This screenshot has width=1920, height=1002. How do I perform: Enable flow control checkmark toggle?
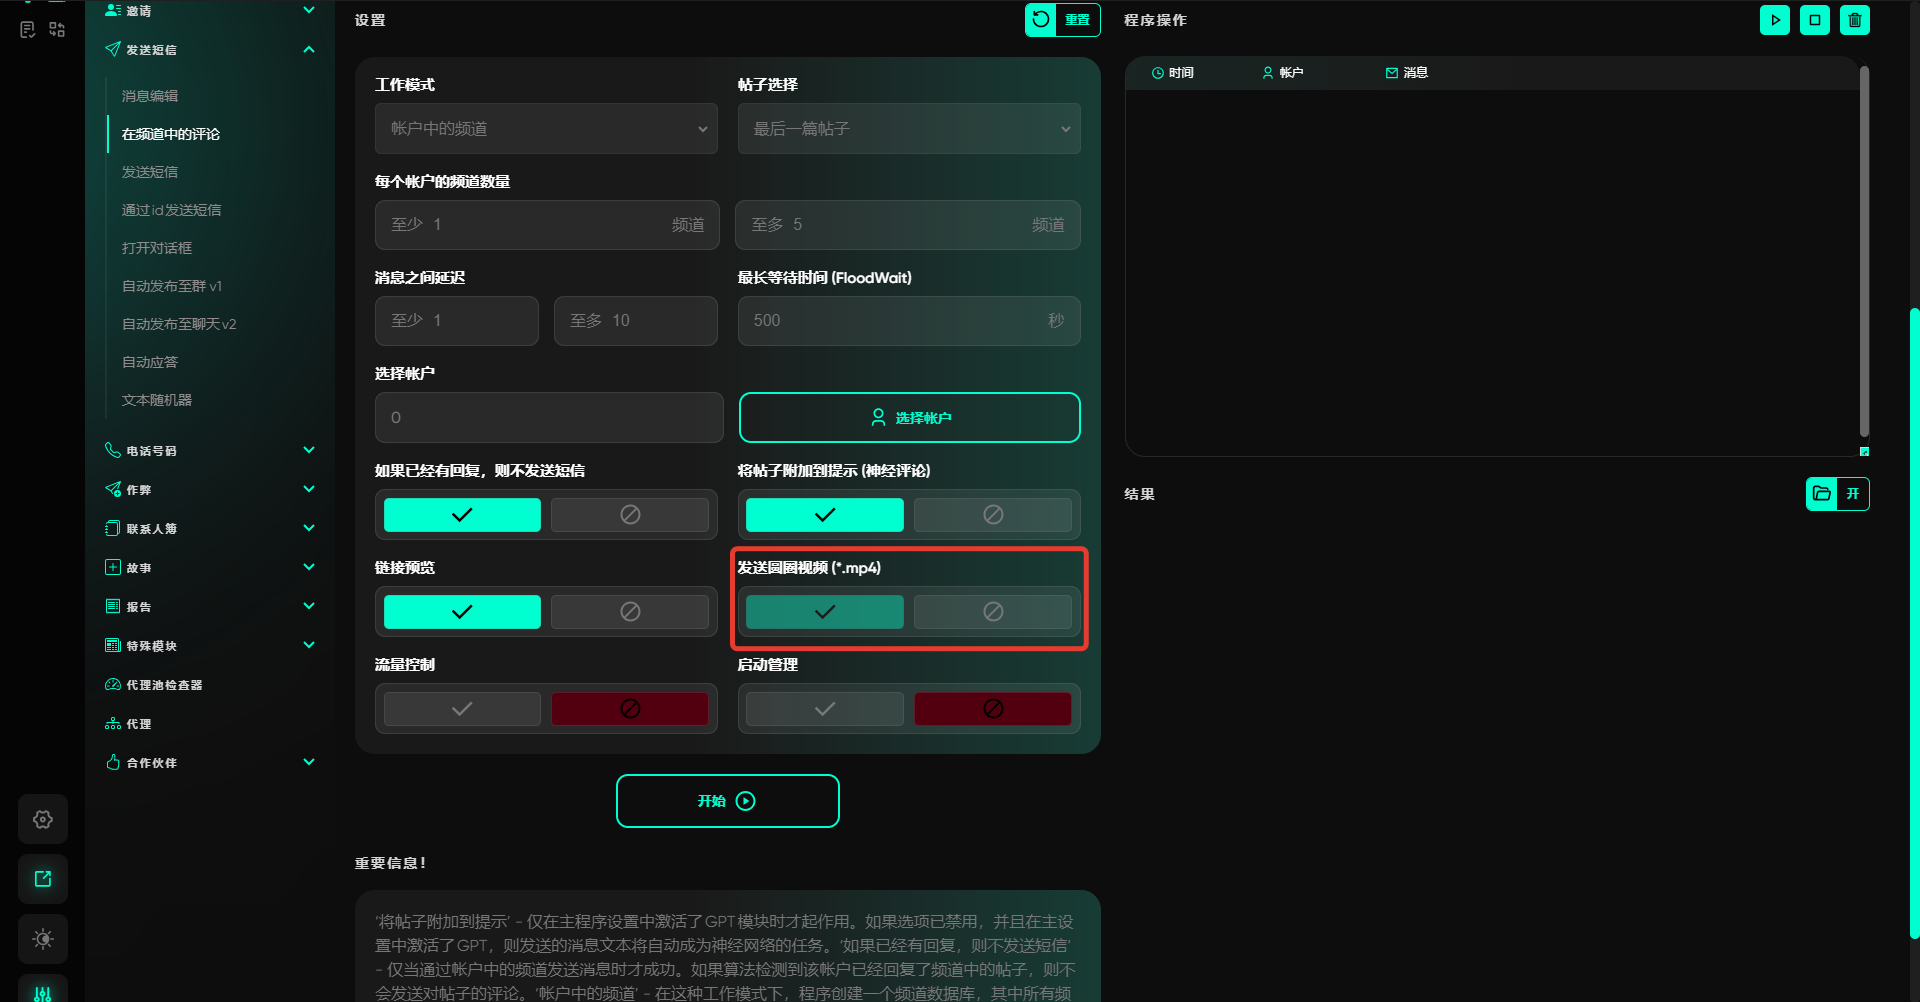coord(462,709)
